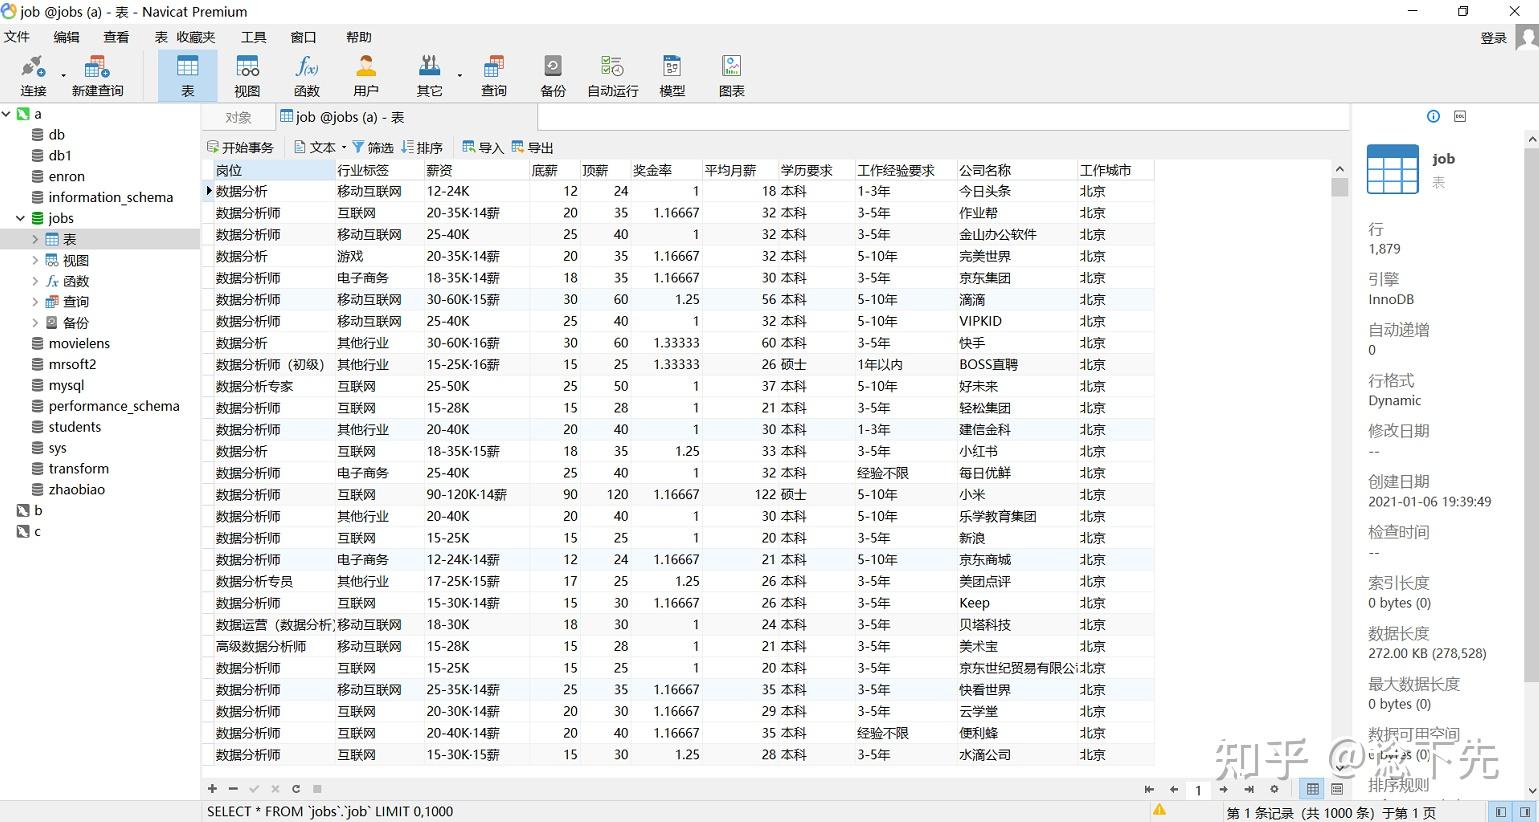Open the 连接 (Connection) toolbar button
The height and width of the screenshot is (822, 1539).
[33, 76]
